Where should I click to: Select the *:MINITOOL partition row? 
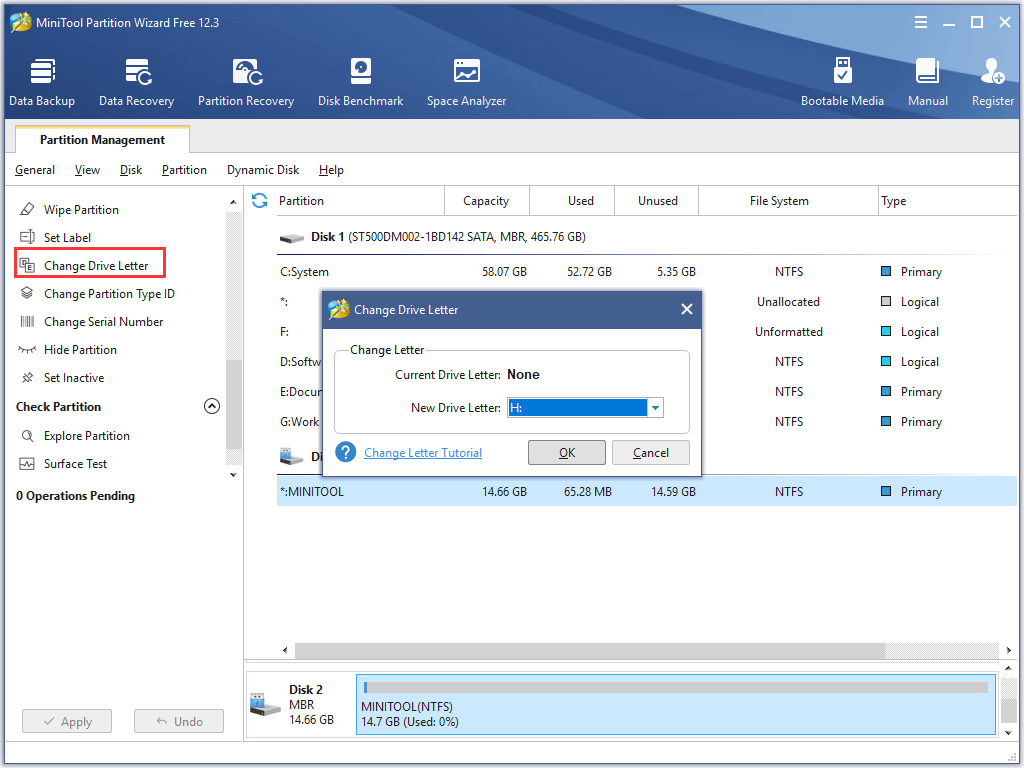(647, 491)
